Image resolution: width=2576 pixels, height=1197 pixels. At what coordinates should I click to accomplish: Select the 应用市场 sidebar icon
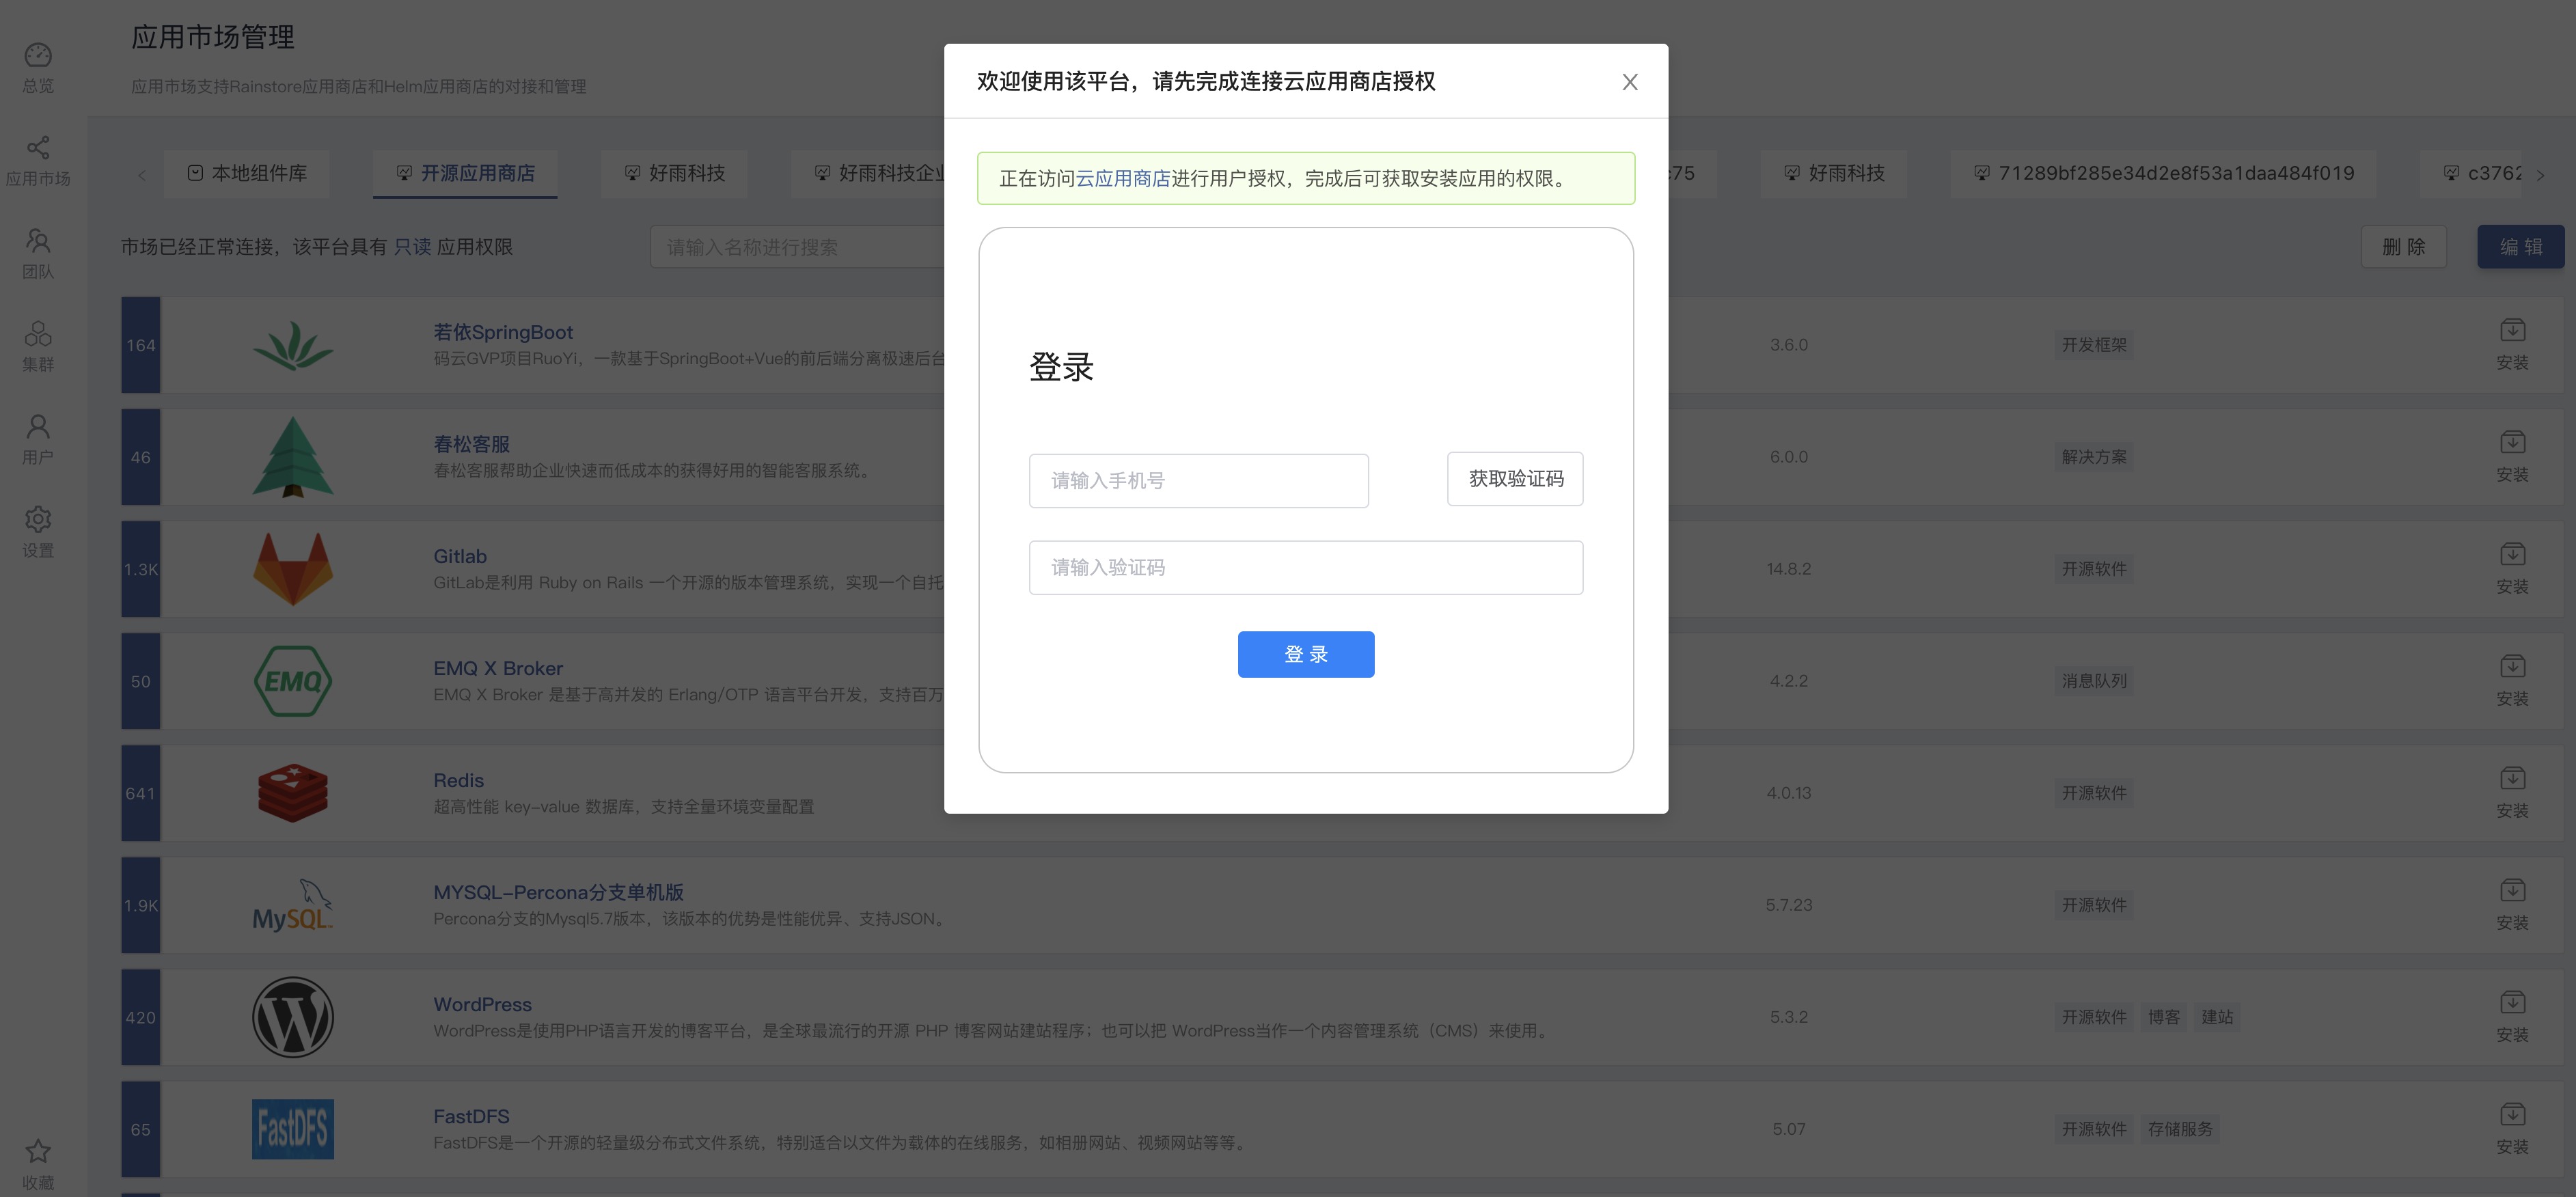point(37,158)
